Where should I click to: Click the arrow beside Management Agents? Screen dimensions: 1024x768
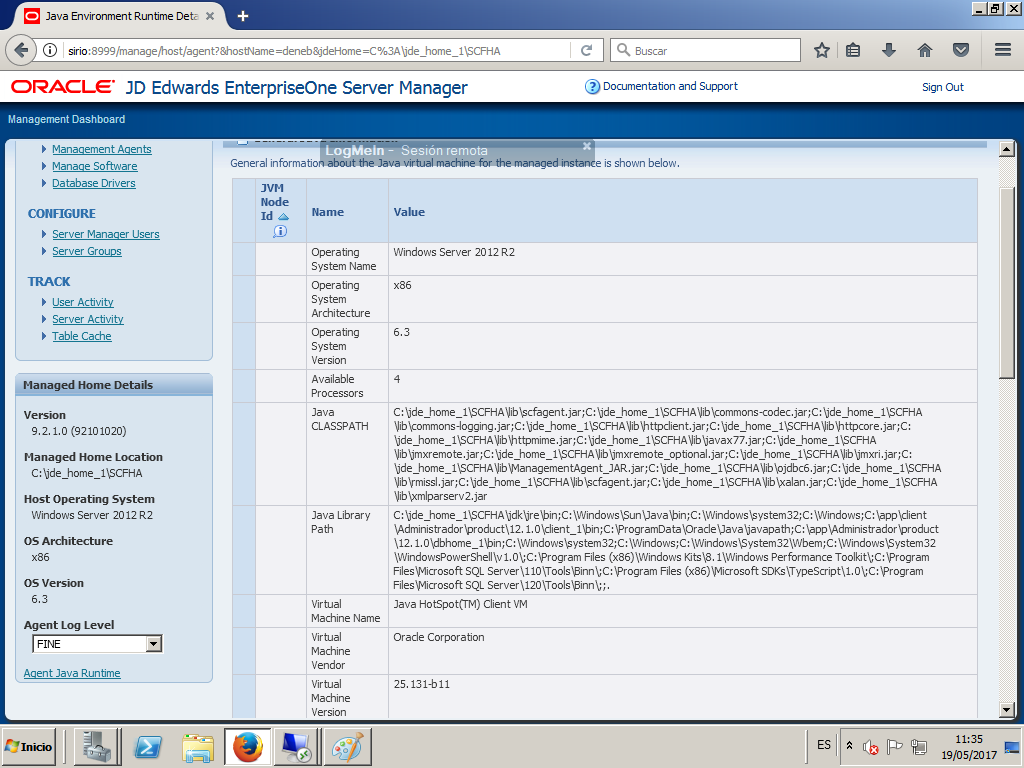(x=44, y=149)
